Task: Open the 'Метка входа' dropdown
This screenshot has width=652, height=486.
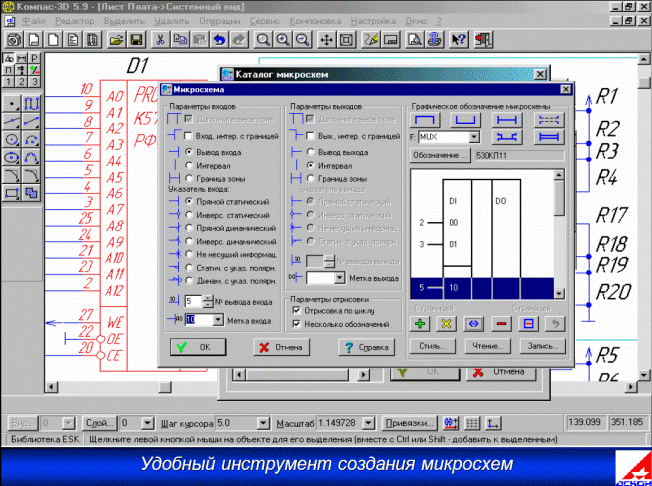Action: 218,320
